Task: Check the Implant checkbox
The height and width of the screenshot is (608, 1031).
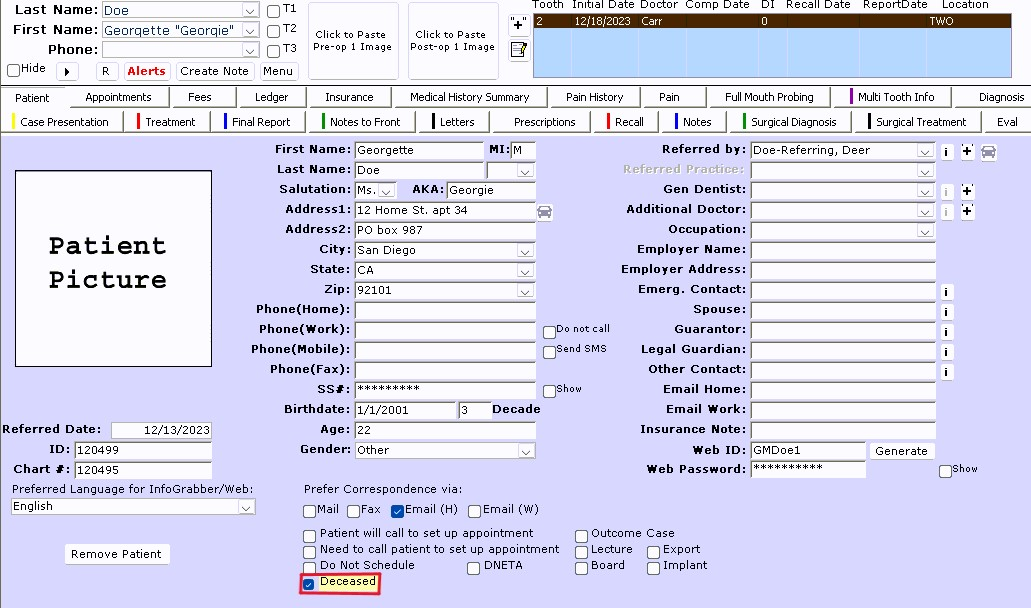Action: (652, 568)
